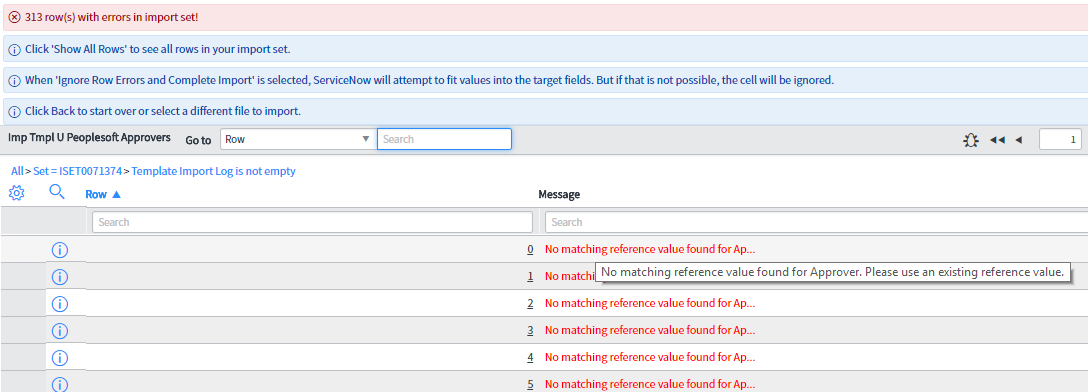Click the error icon in red banner

coord(15,17)
